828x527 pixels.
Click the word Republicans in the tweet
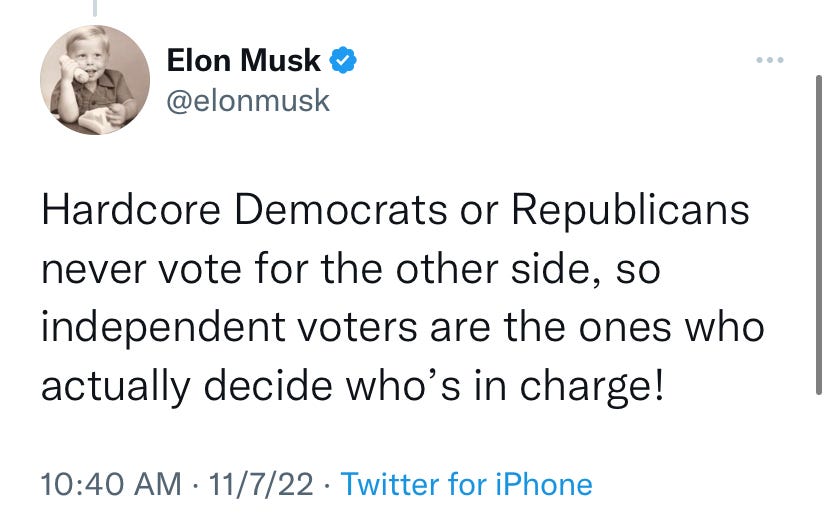pyautogui.click(x=630, y=213)
